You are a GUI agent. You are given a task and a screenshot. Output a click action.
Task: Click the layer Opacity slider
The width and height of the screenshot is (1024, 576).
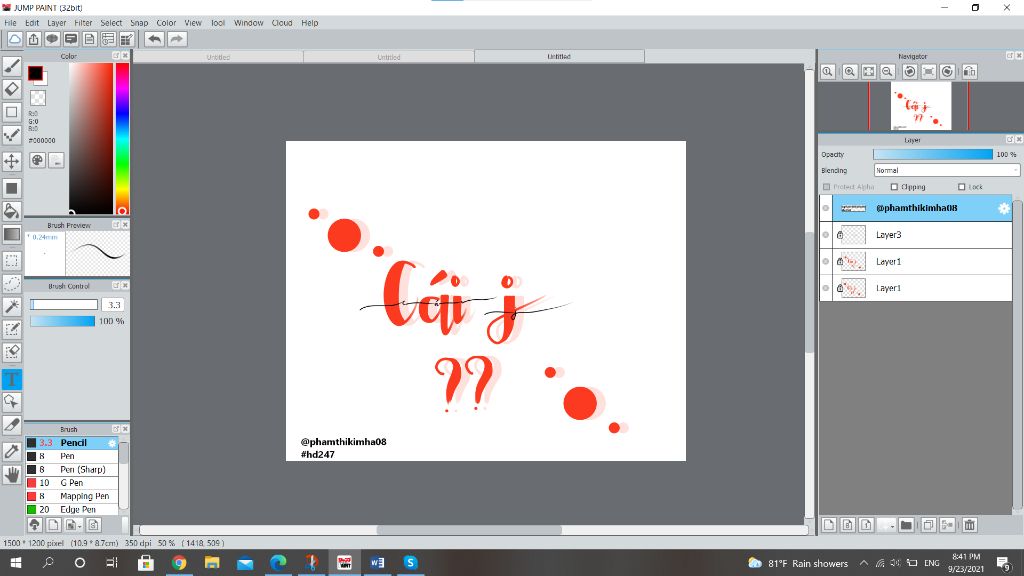933,154
